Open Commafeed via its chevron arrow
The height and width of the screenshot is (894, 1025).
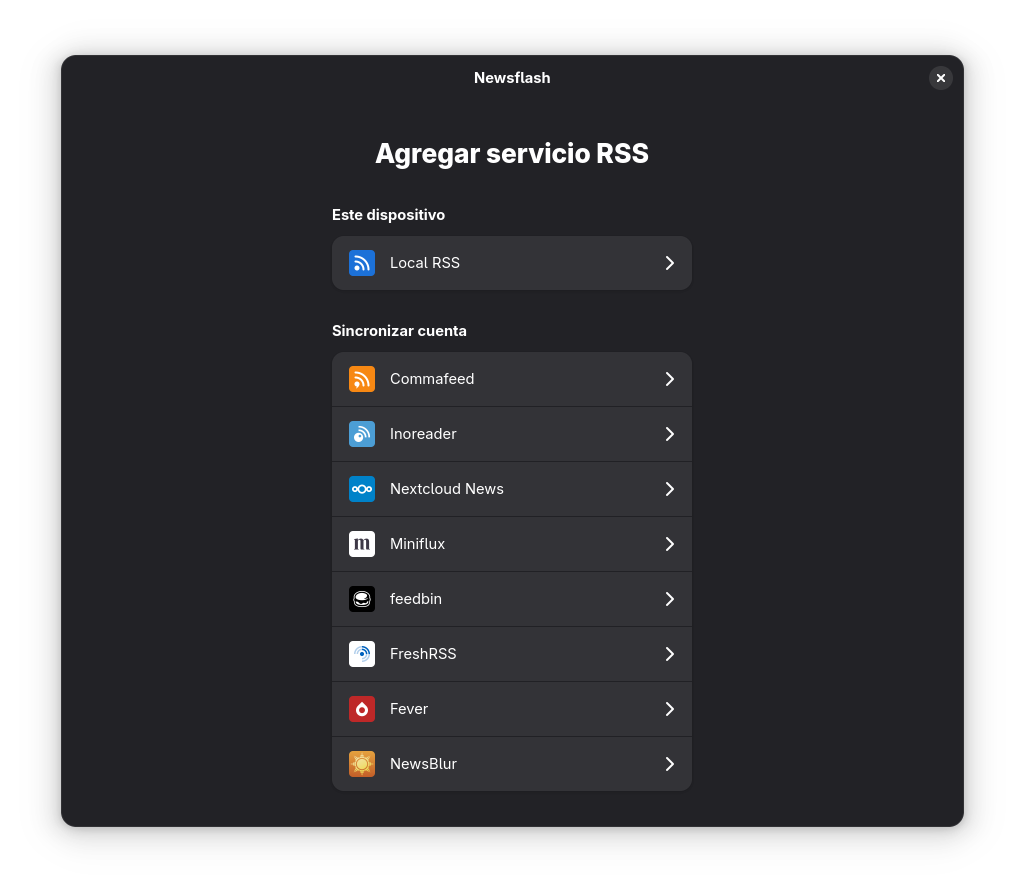[x=669, y=379]
